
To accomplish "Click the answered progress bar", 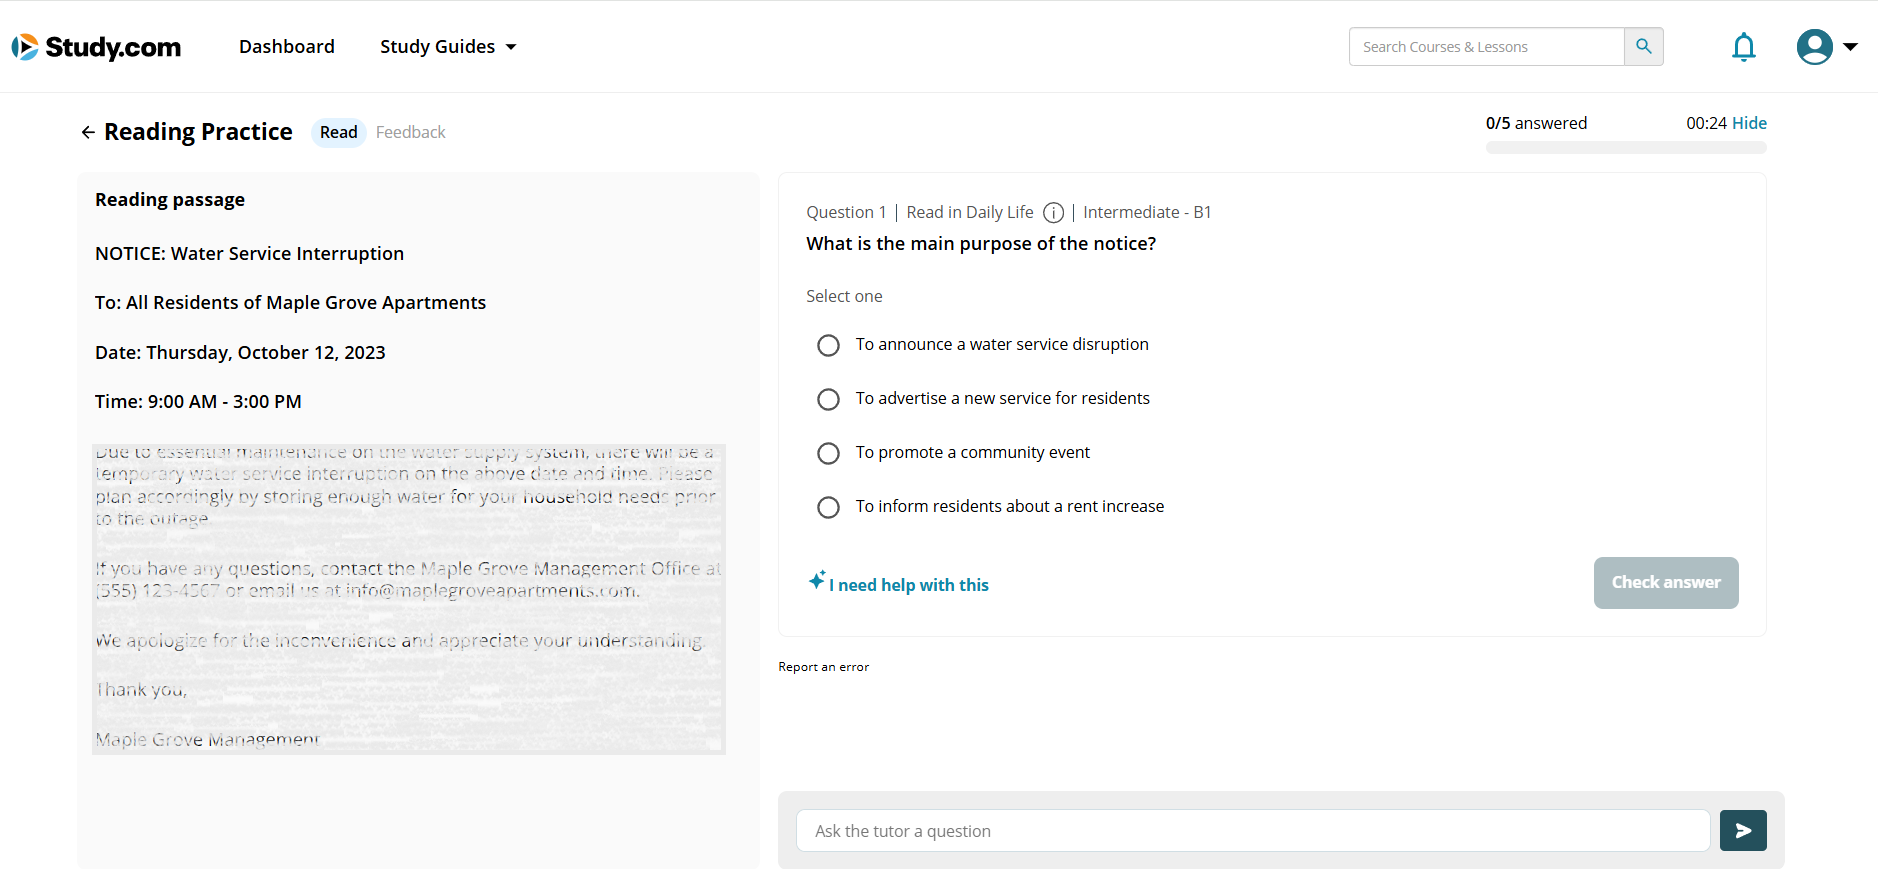I will pyautogui.click(x=1625, y=148).
